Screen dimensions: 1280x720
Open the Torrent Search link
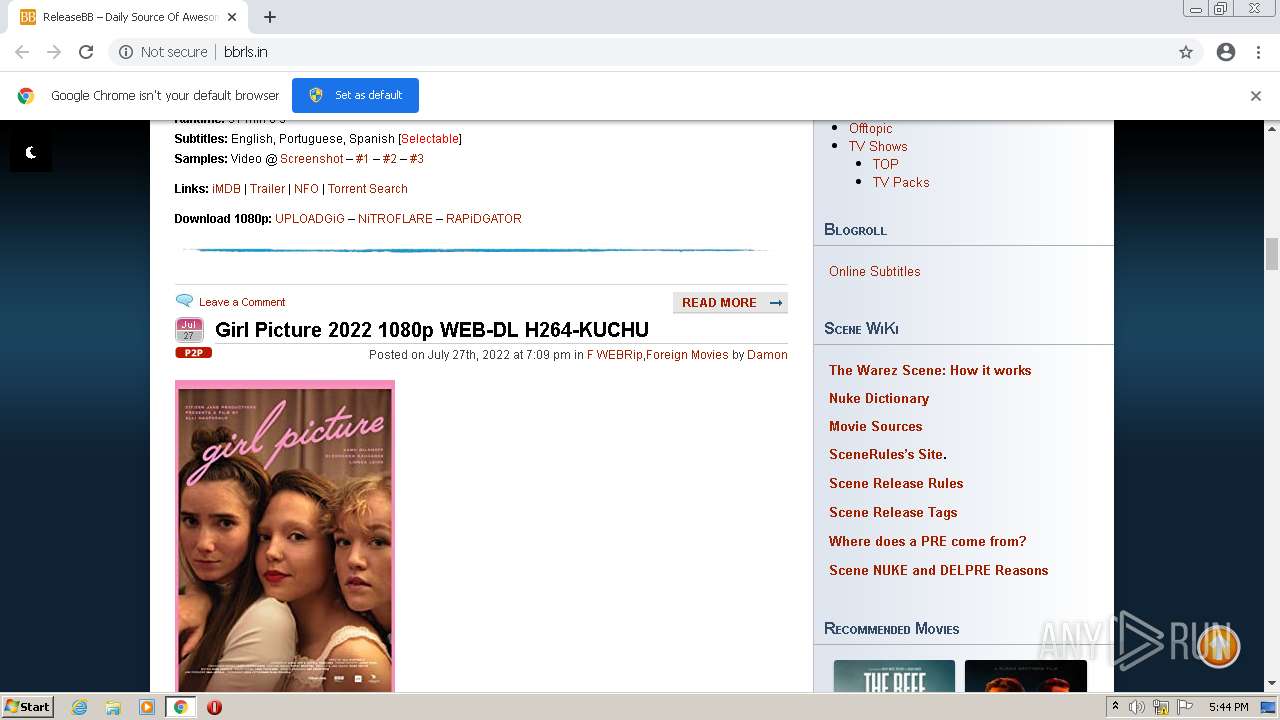(368, 189)
